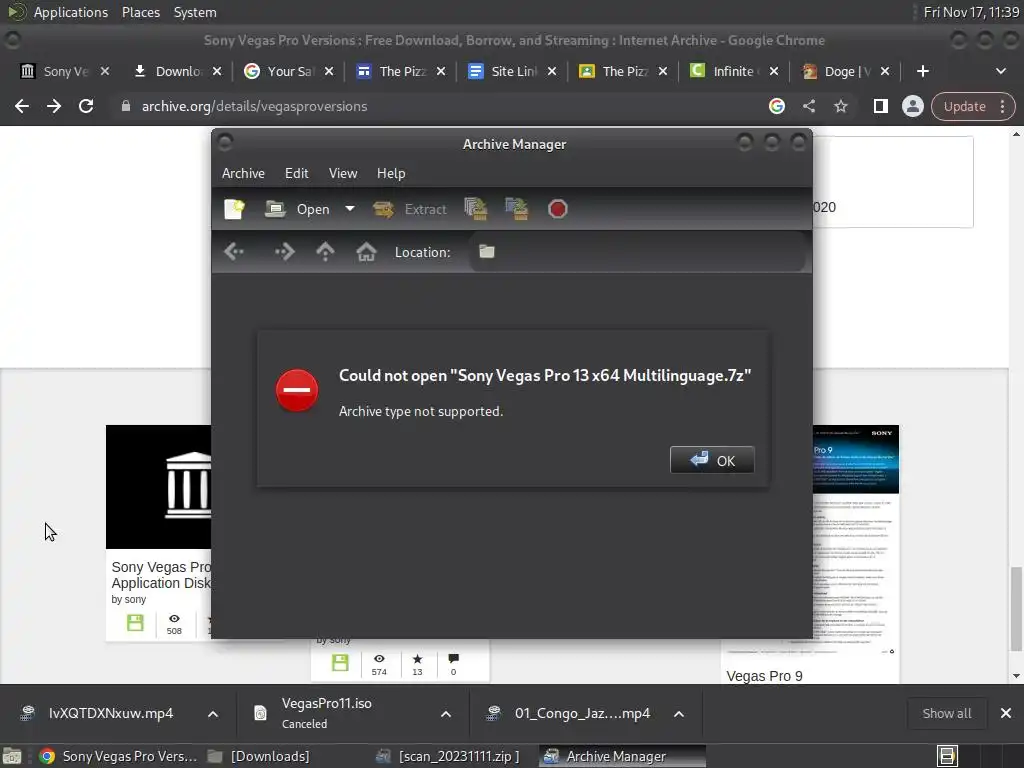Click Chrome's forward arrow
Screen dimensions: 1024x768
click(x=54, y=106)
